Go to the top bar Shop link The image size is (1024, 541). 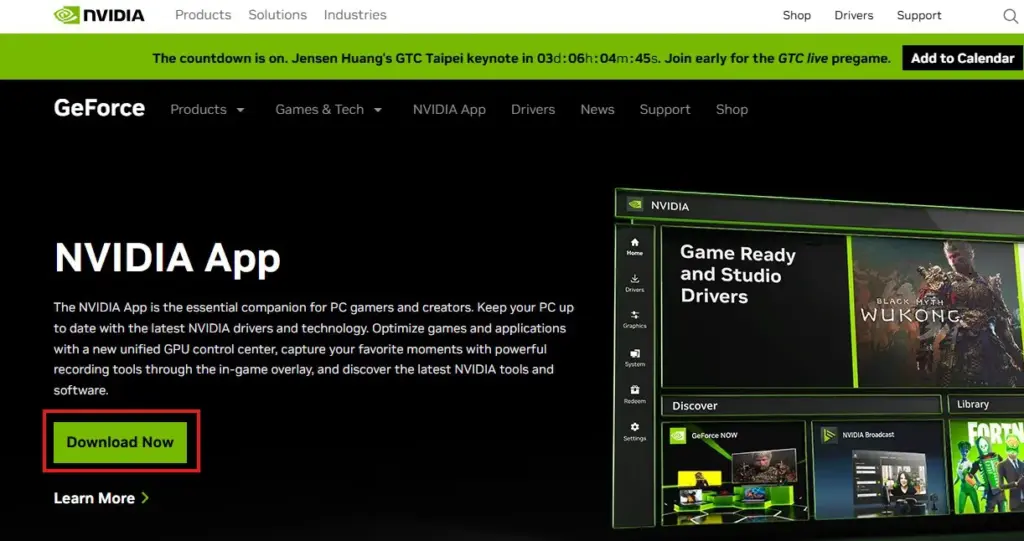click(x=797, y=16)
